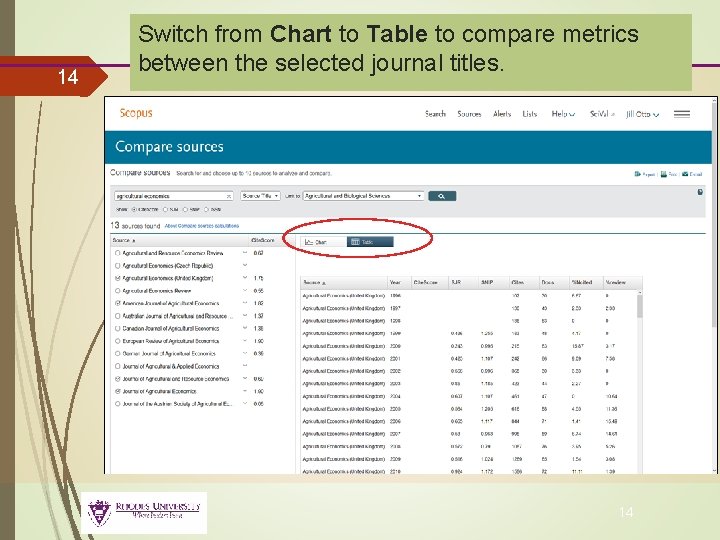Switch to the Table view
The height and width of the screenshot is (540, 720).
(370, 242)
